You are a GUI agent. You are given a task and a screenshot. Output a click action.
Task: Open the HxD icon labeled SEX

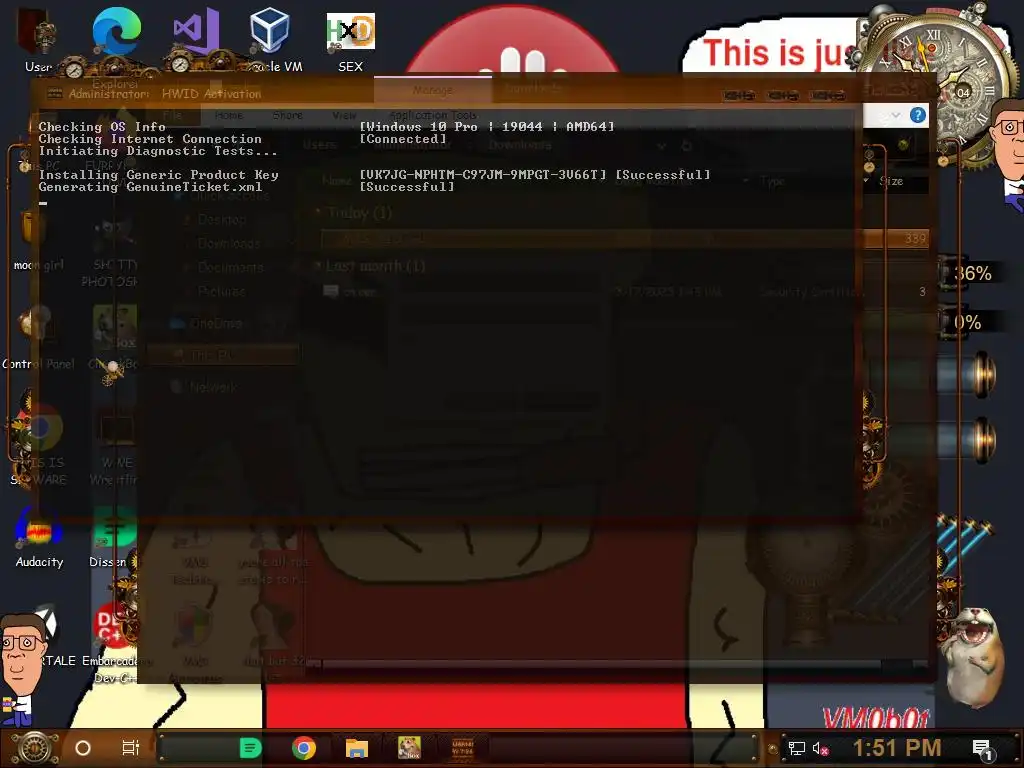coord(351,39)
